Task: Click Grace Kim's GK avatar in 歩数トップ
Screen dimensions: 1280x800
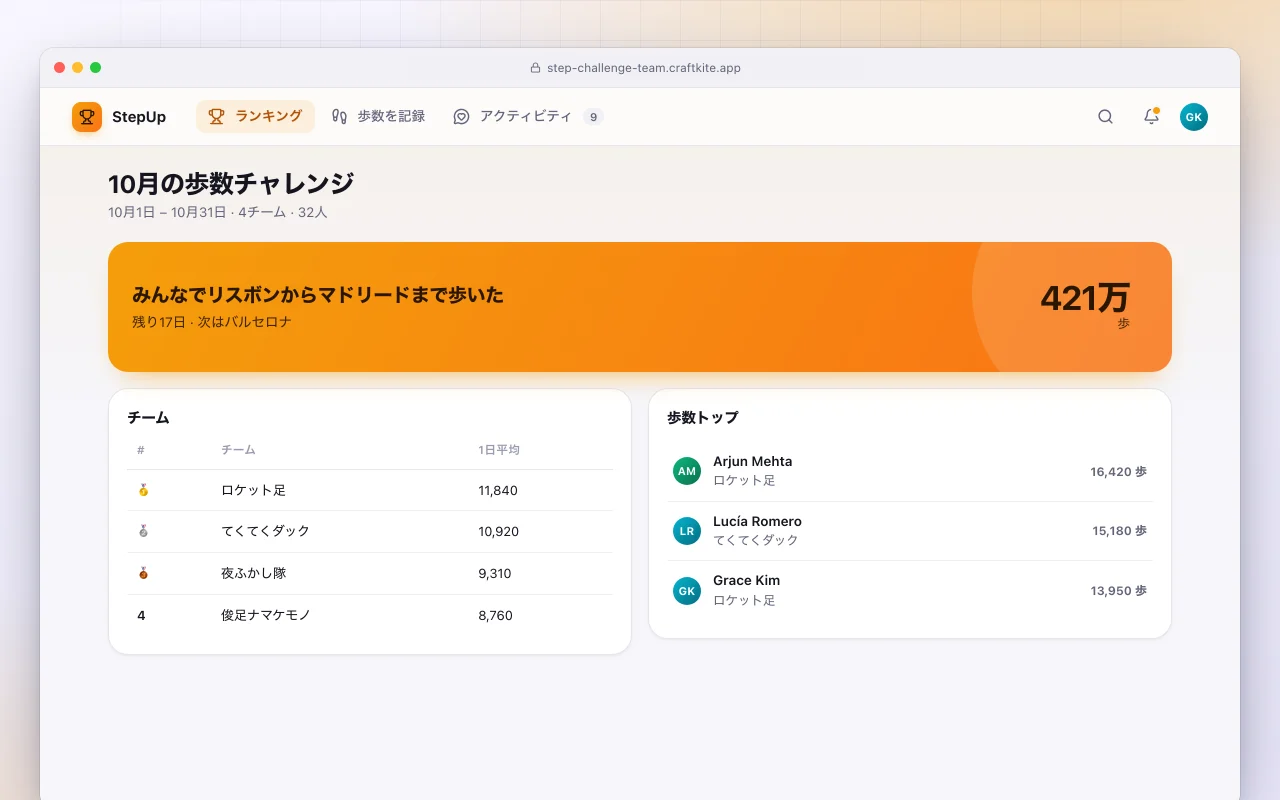Action: pos(687,591)
